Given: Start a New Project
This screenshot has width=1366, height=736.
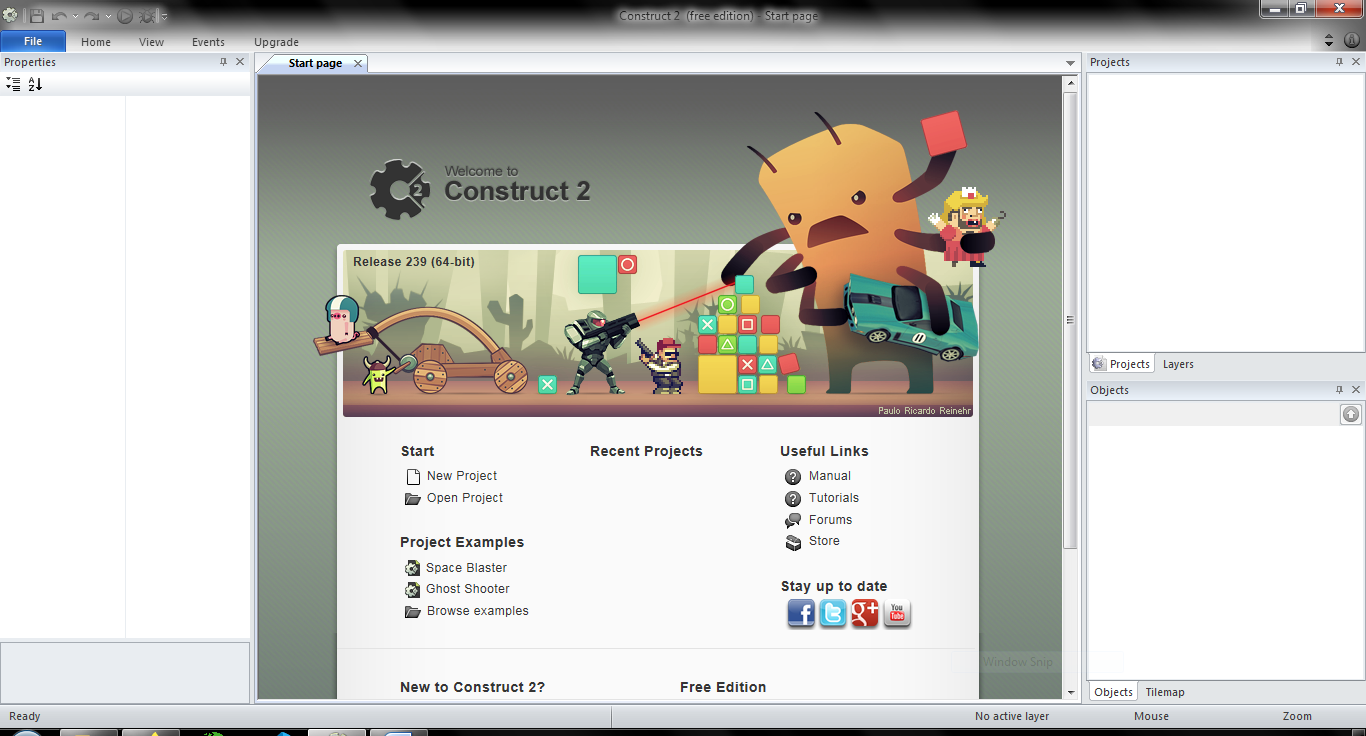Looking at the screenshot, I should (x=461, y=475).
